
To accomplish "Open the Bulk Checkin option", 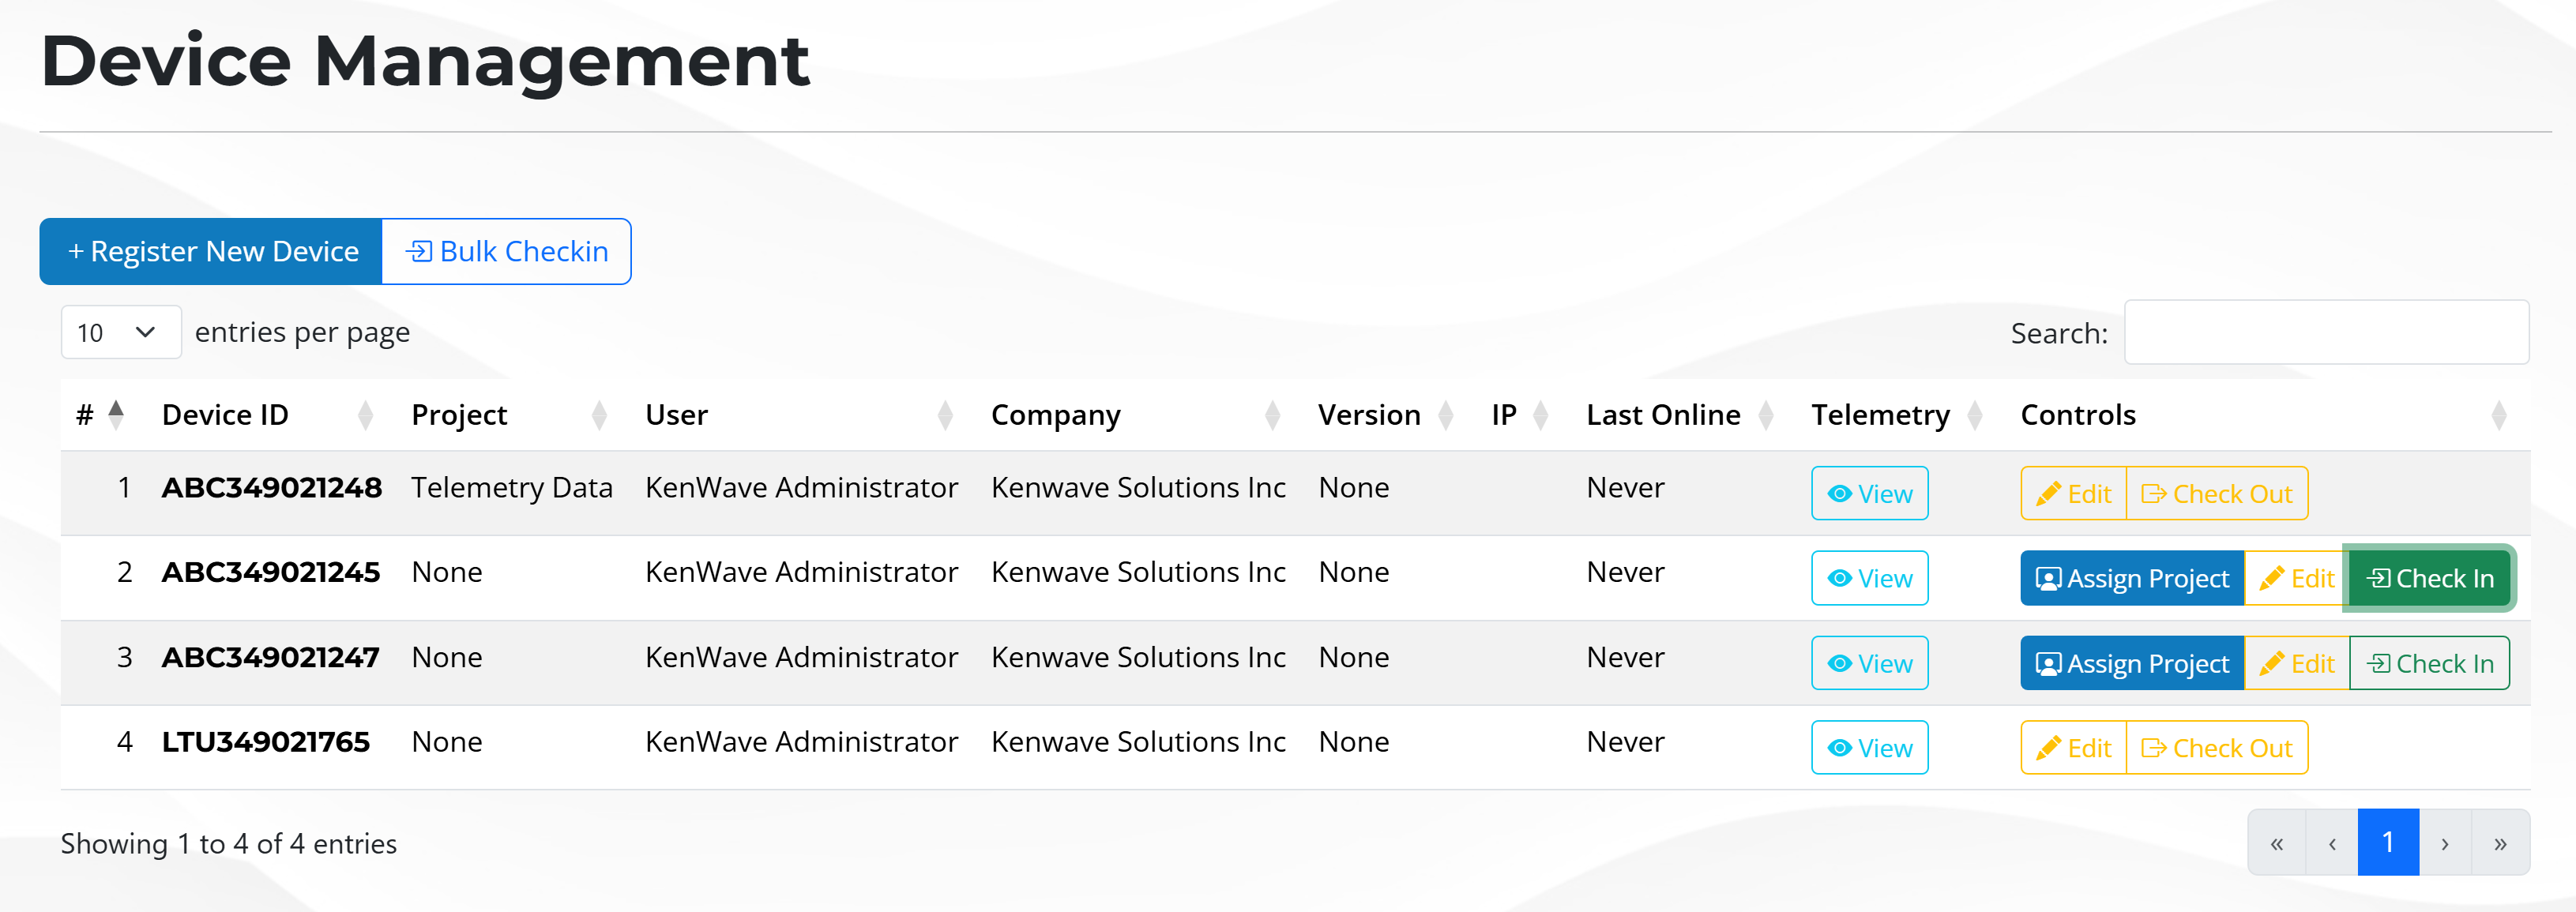I will (x=506, y=251).
